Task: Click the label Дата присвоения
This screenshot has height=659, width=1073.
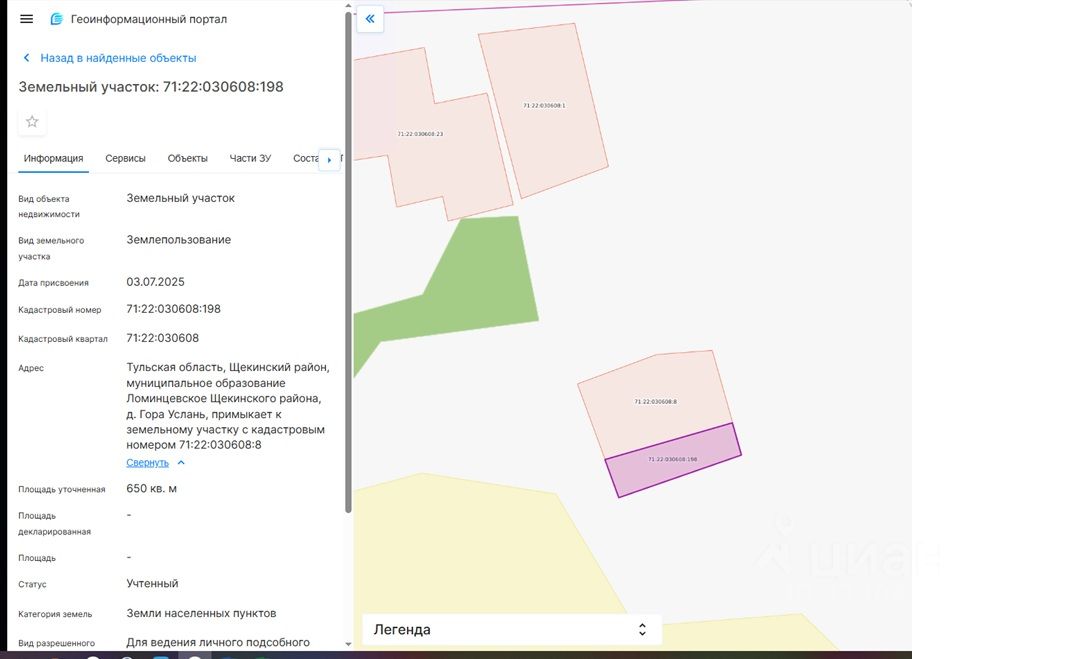Action: [53, 283]
